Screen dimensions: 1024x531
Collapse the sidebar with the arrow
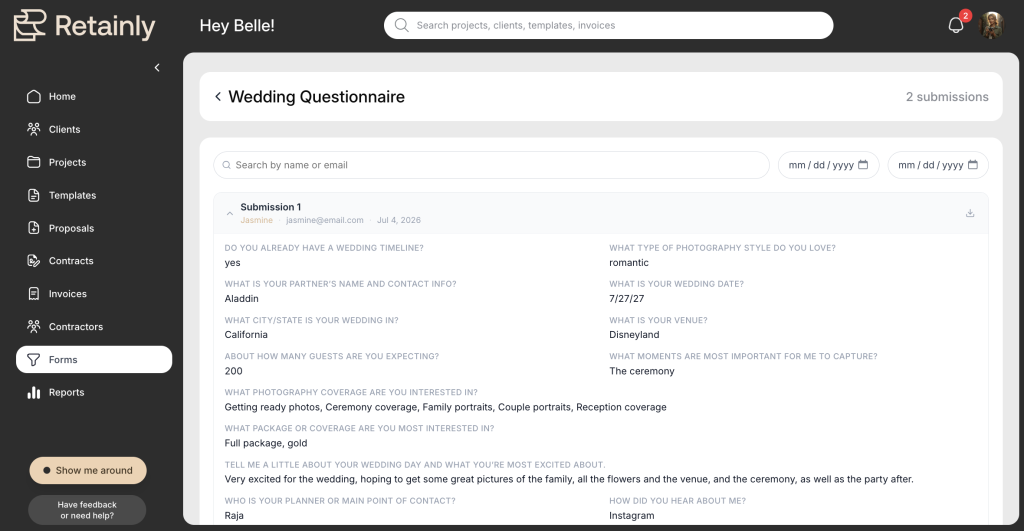[x=157, y=67]
